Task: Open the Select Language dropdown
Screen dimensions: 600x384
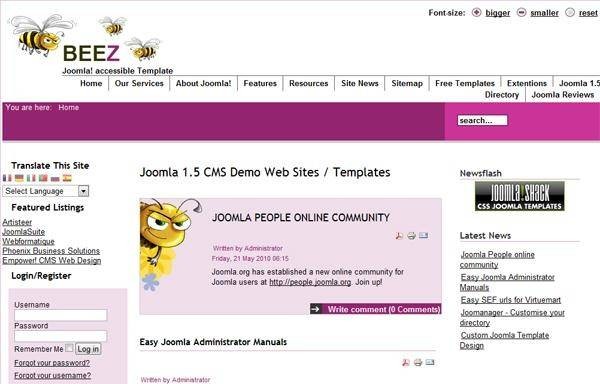Action: (46, 191)
